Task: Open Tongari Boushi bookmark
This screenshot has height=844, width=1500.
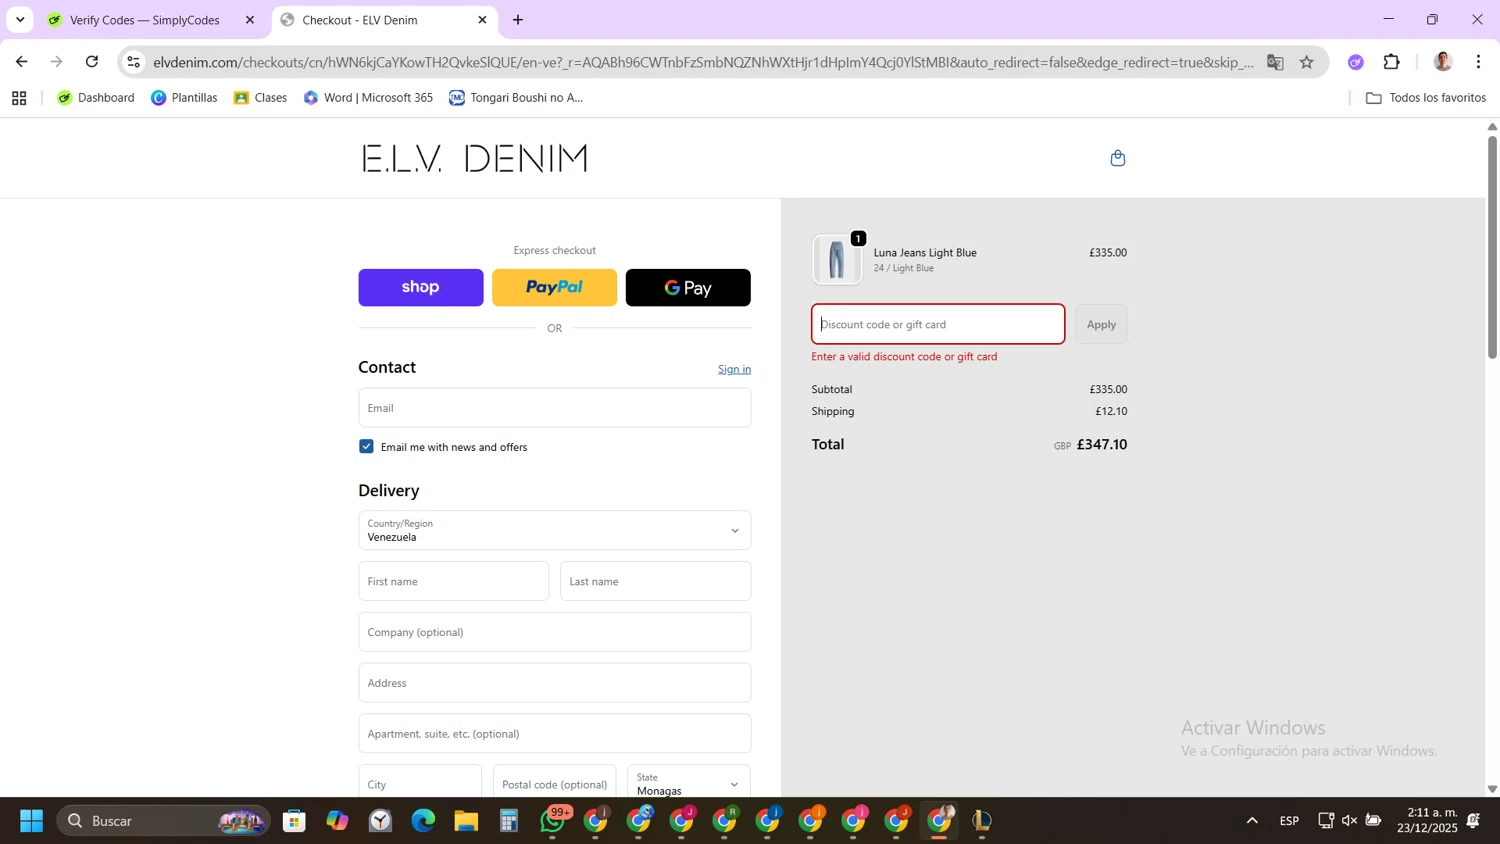Action: tap(516, 98)
